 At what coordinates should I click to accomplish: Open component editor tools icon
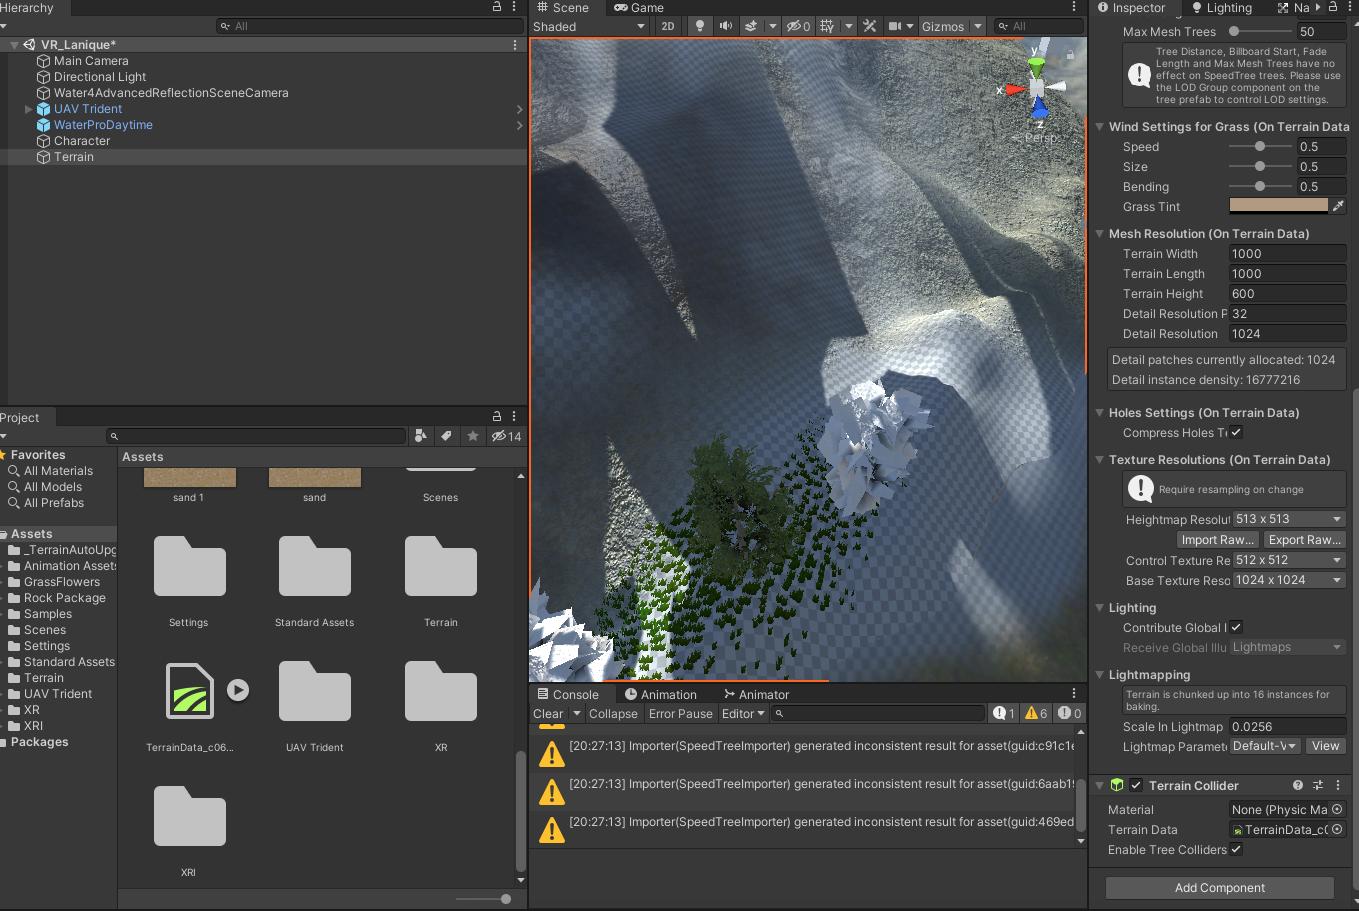tap(870, 26)
